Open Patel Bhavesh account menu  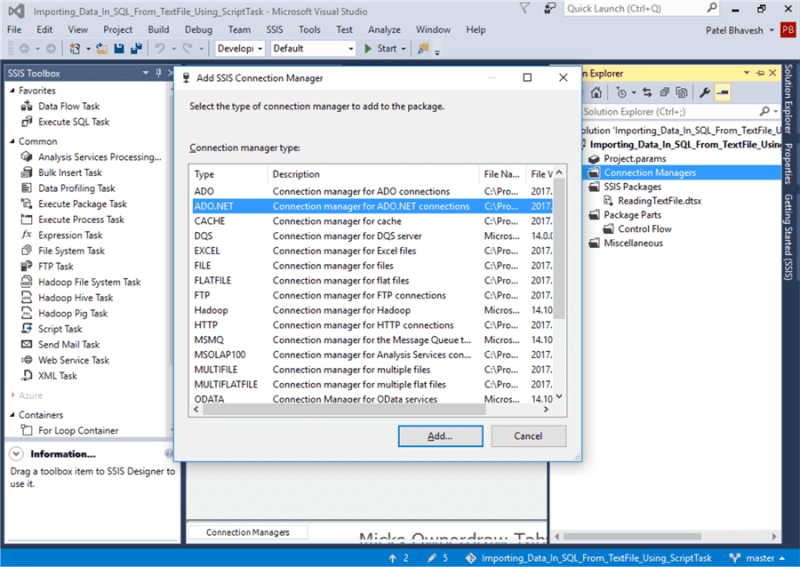coord(739,30)
